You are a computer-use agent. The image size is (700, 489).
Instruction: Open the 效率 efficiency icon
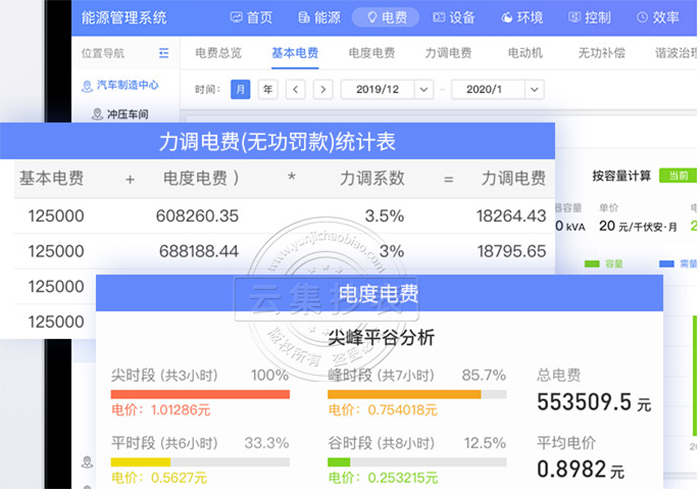(x=641, y=17)
